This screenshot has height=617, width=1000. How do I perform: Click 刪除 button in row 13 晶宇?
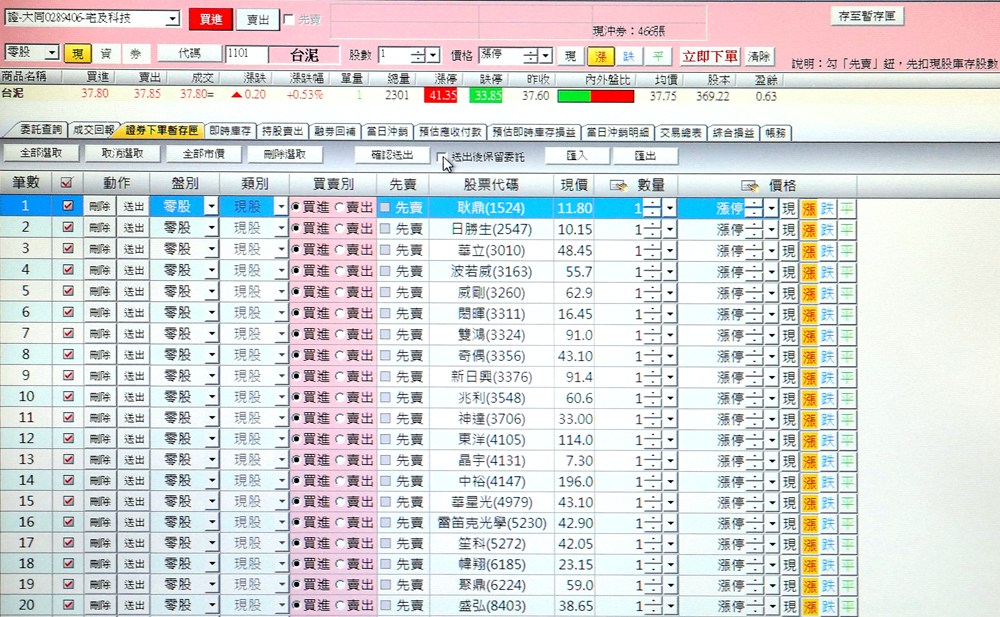coord(99,459)
